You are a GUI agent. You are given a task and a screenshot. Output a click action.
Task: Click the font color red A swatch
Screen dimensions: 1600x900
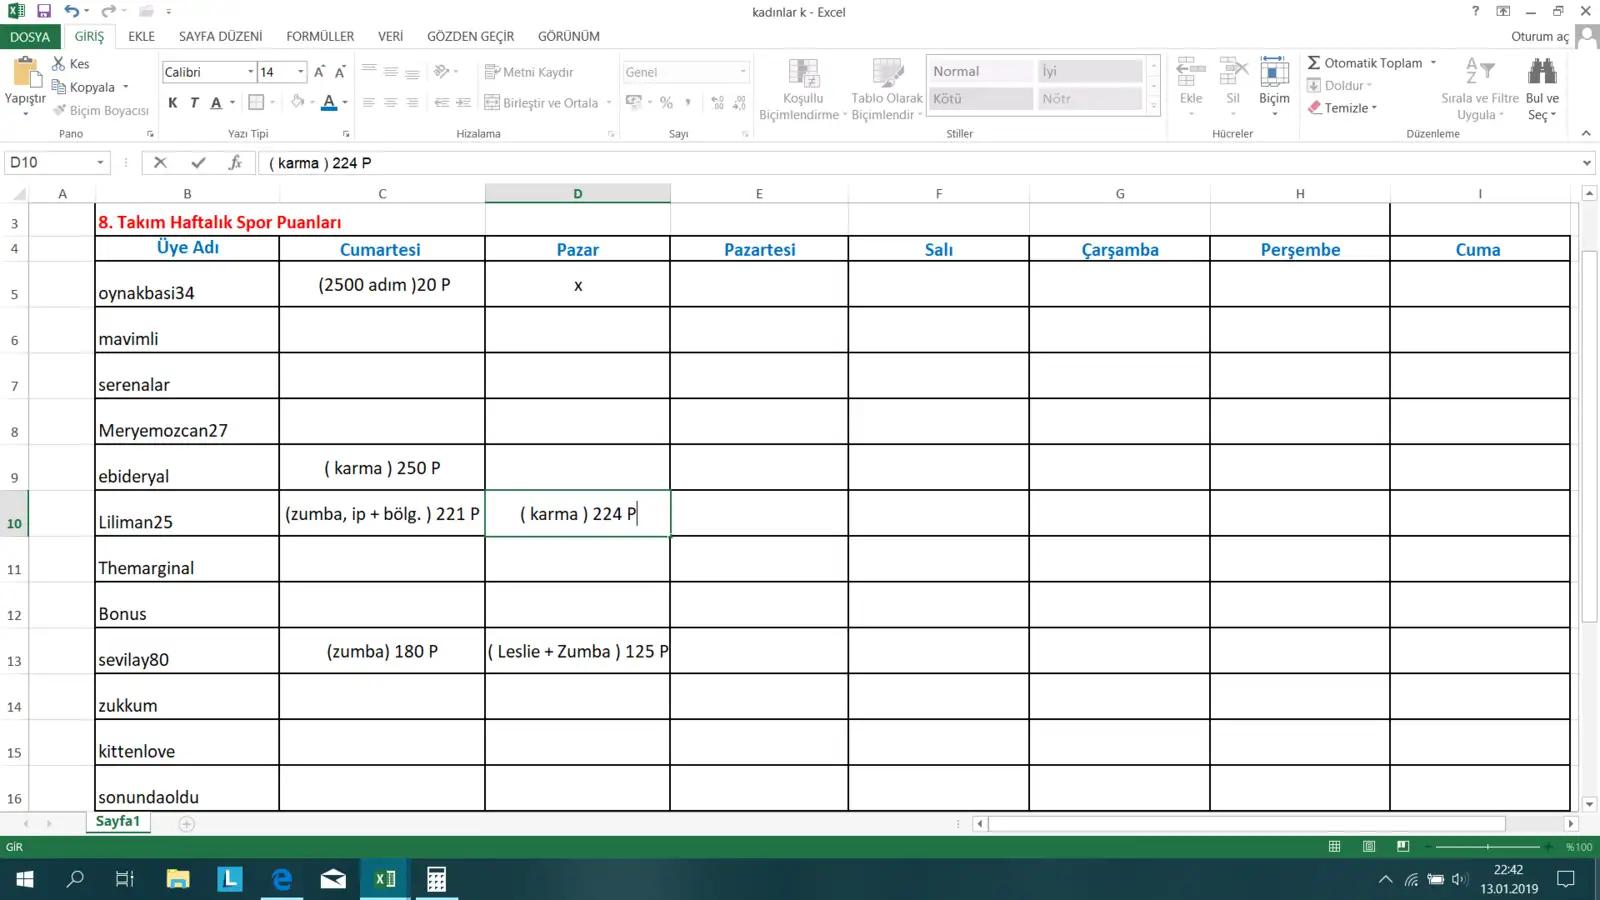pyautogui.click(x=328, y=102)
